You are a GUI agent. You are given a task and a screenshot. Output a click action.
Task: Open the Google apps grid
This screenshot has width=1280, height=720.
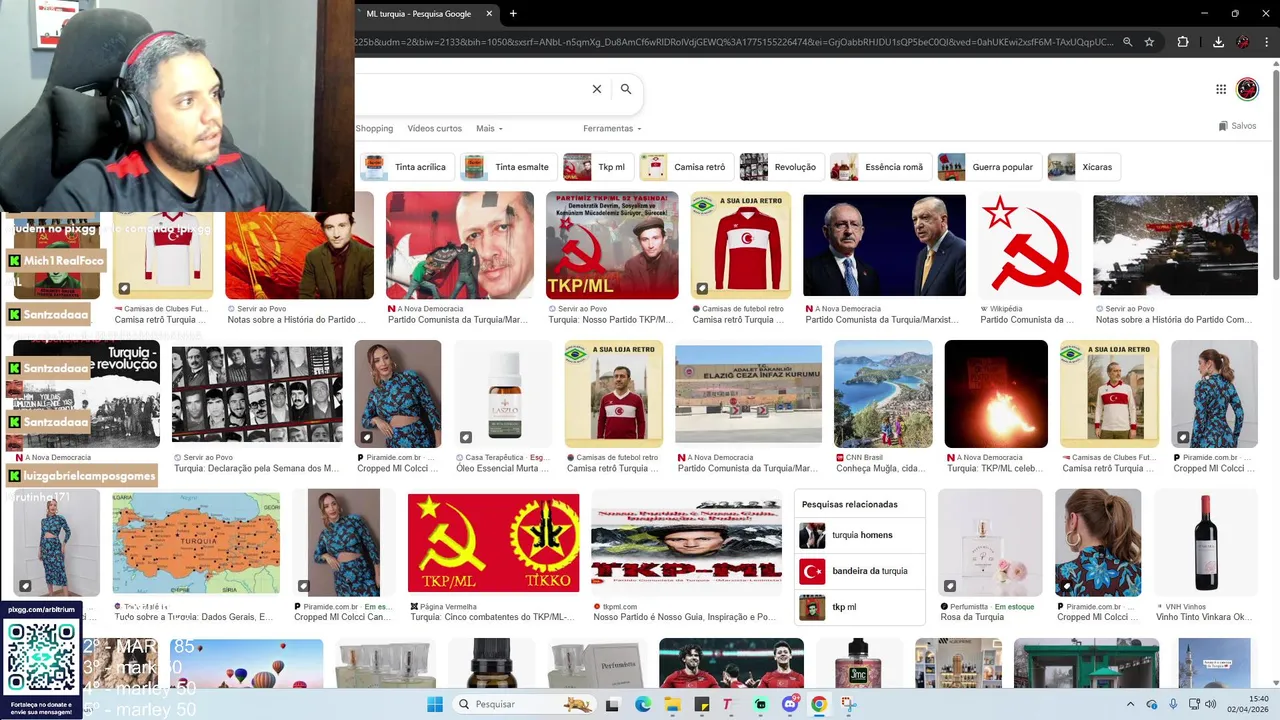[1221, 89]
